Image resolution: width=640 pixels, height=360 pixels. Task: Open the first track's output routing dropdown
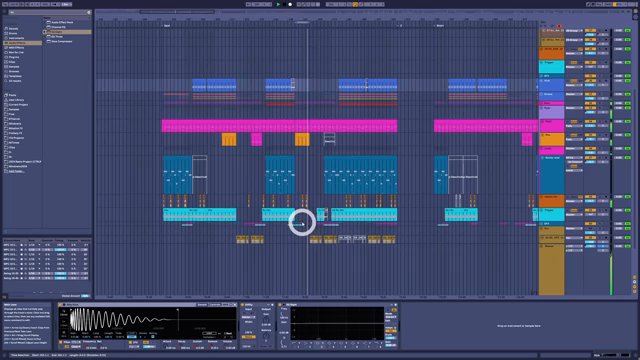(574, 31)
